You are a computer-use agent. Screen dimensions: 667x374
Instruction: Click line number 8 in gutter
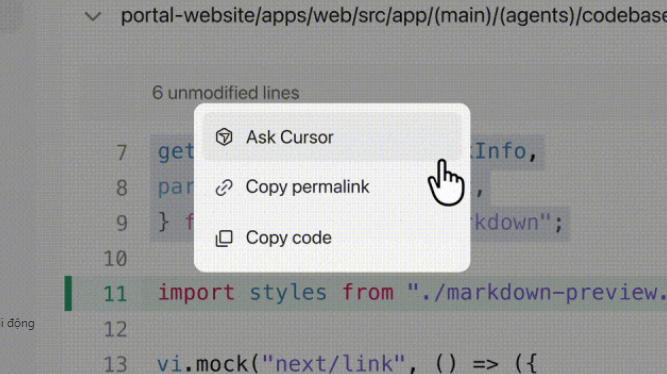[122, 188]
